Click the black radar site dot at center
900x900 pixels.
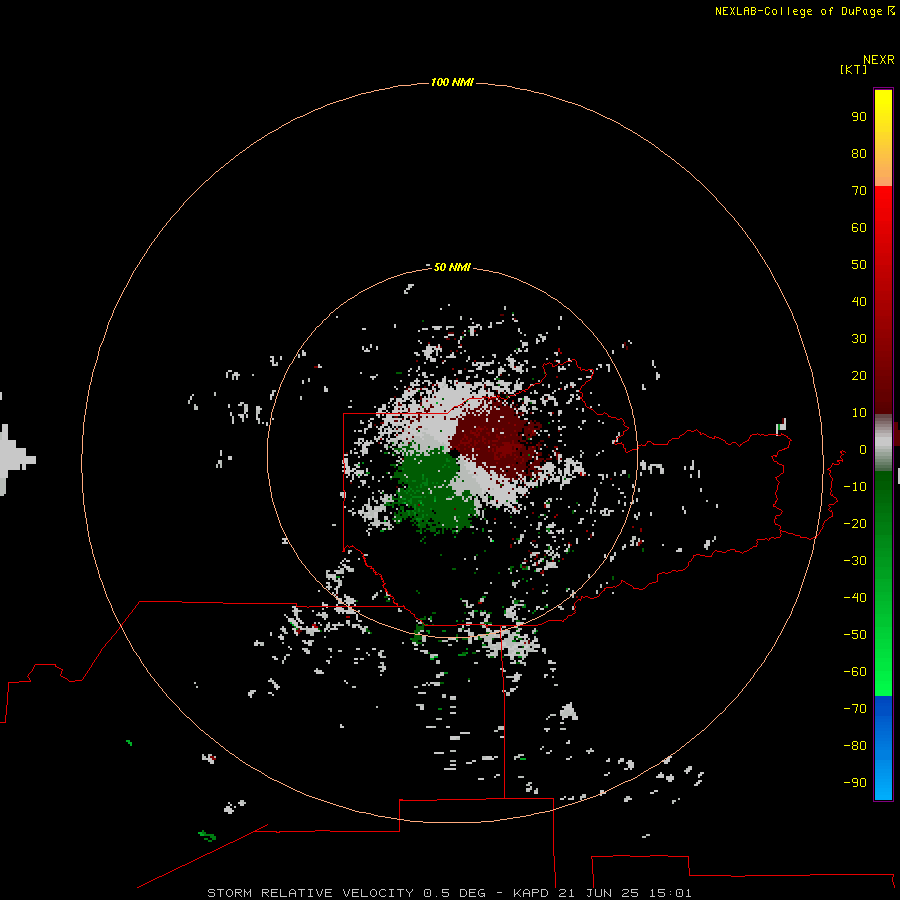point(454,453)
